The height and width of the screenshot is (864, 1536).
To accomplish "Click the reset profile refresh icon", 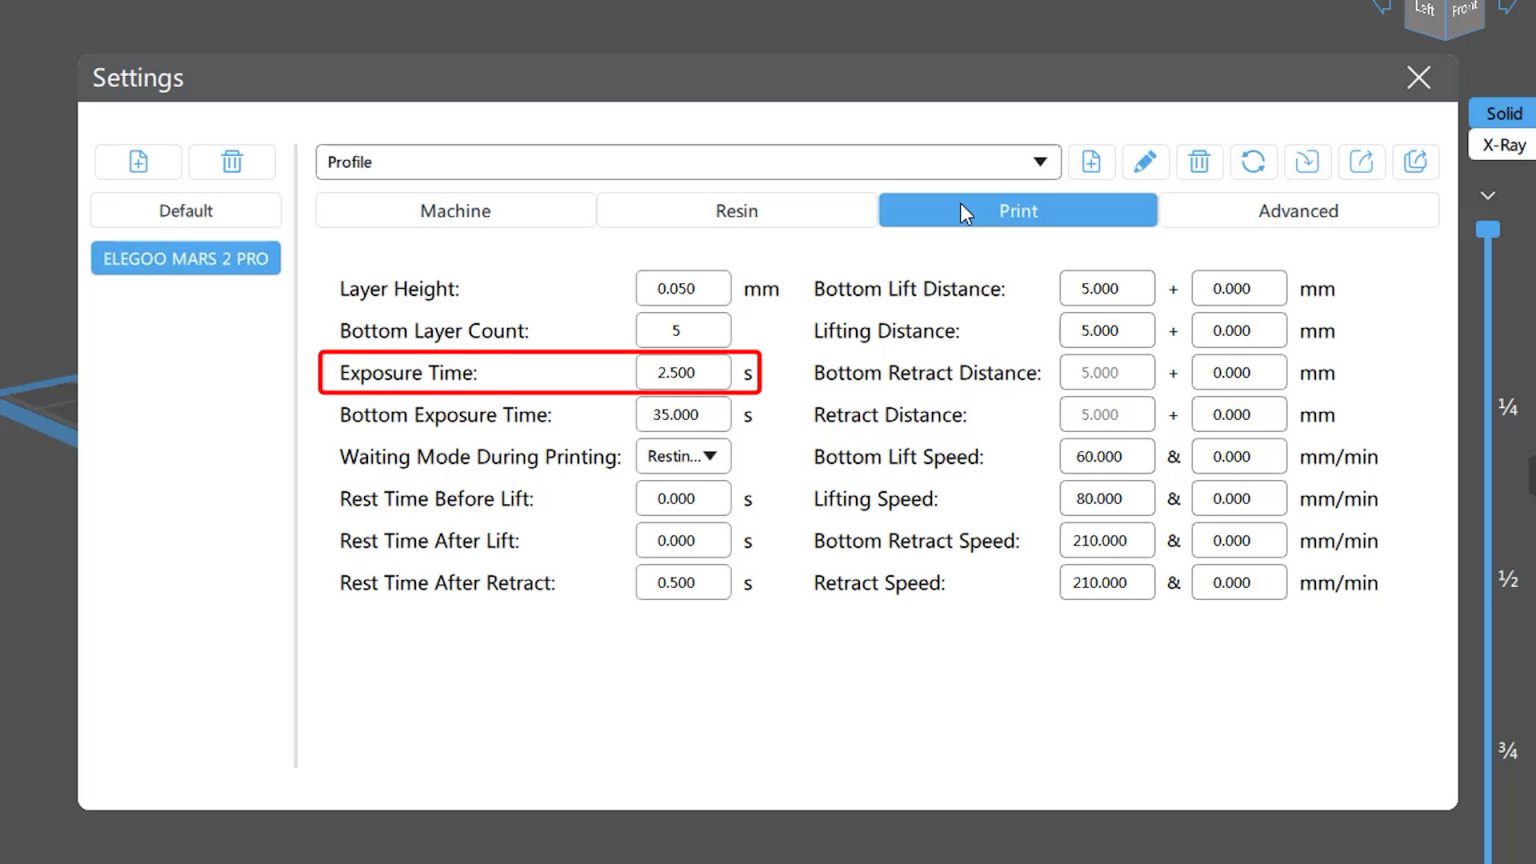I will point(1253,162).
